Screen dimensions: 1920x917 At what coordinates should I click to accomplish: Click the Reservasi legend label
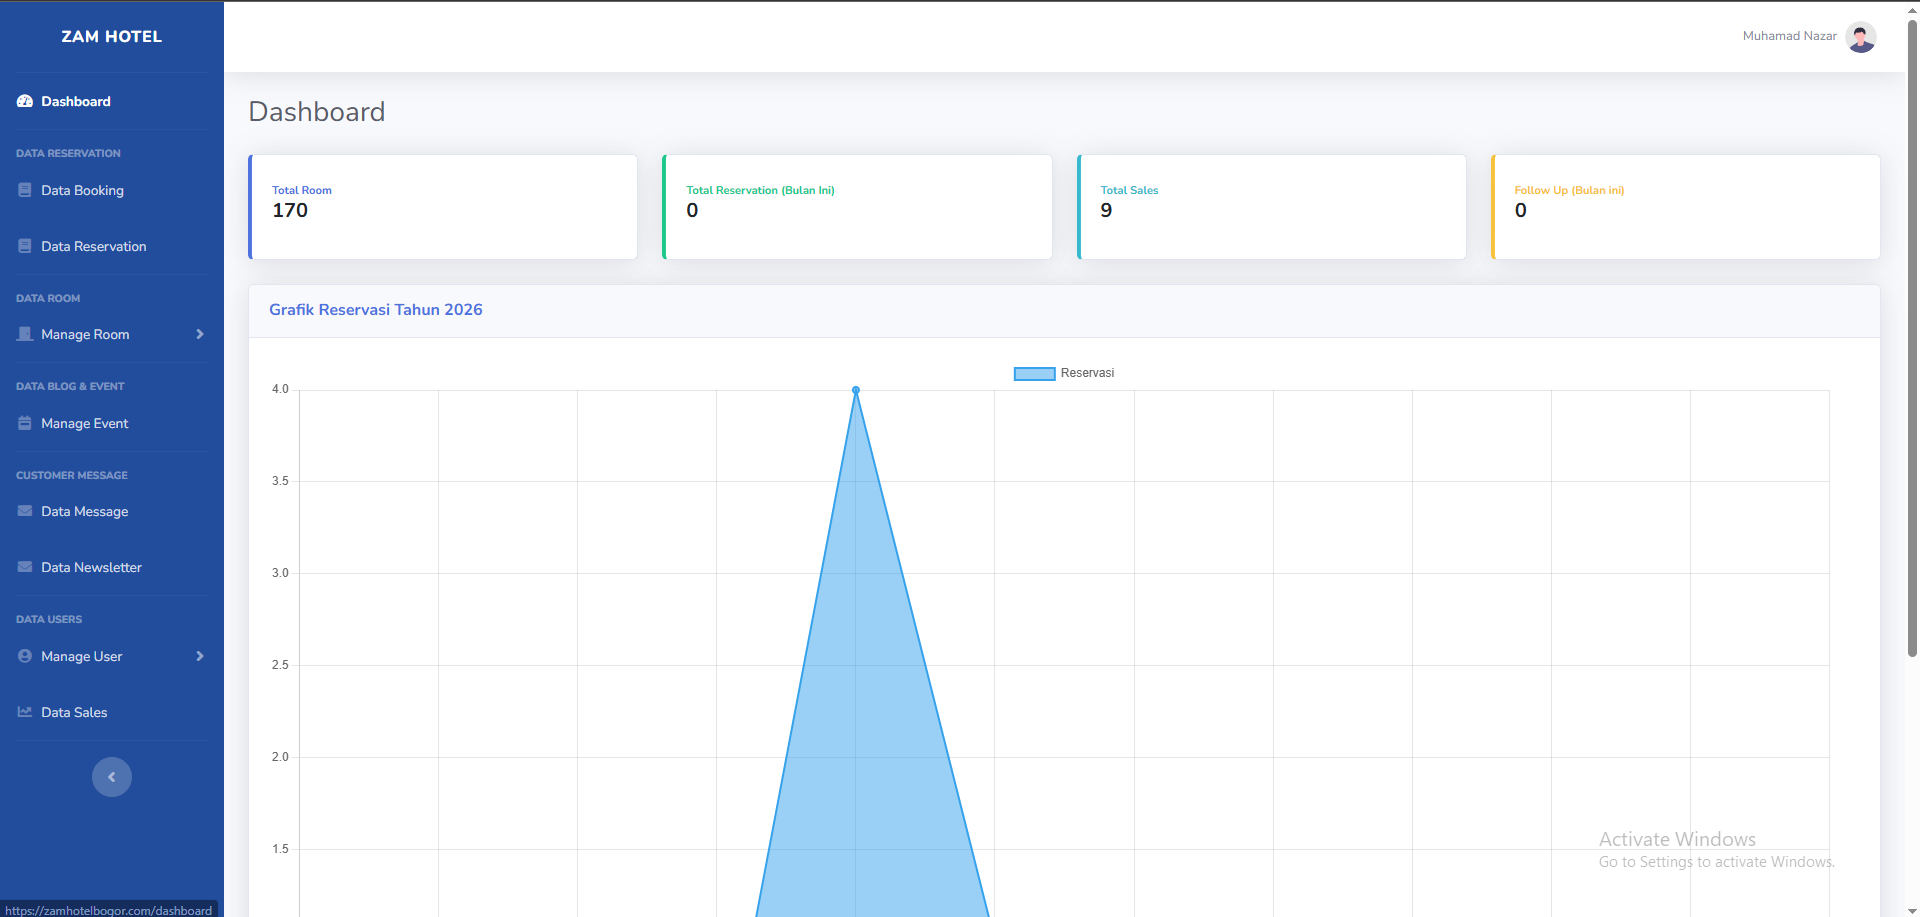1087,373
